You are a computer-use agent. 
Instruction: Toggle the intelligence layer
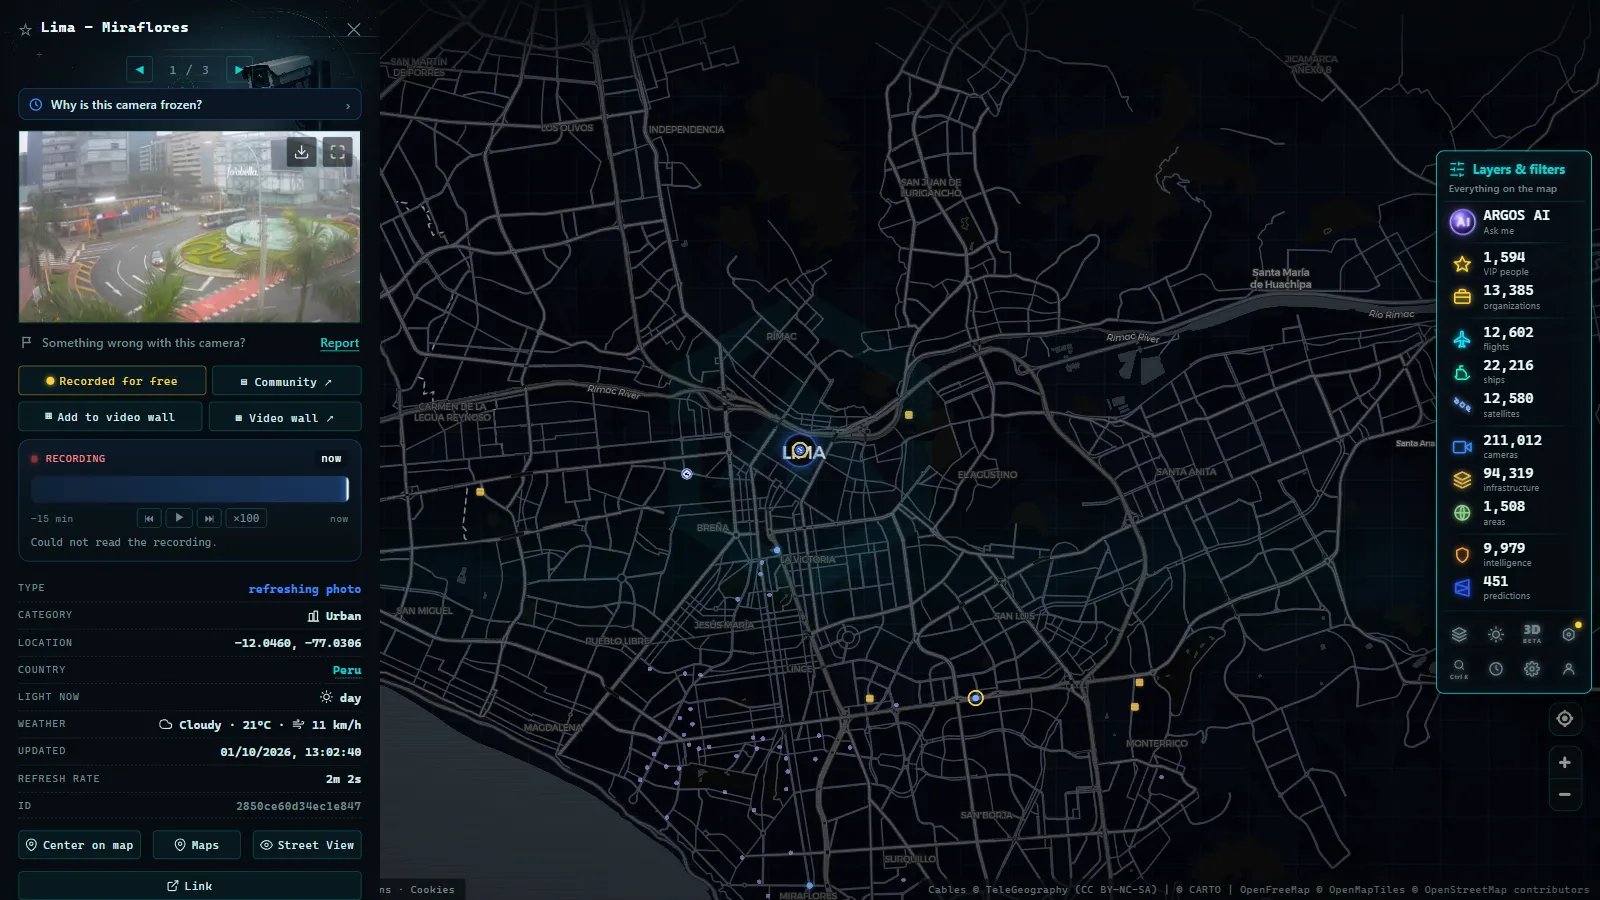pyautogui.click(x=1514, y=554)
